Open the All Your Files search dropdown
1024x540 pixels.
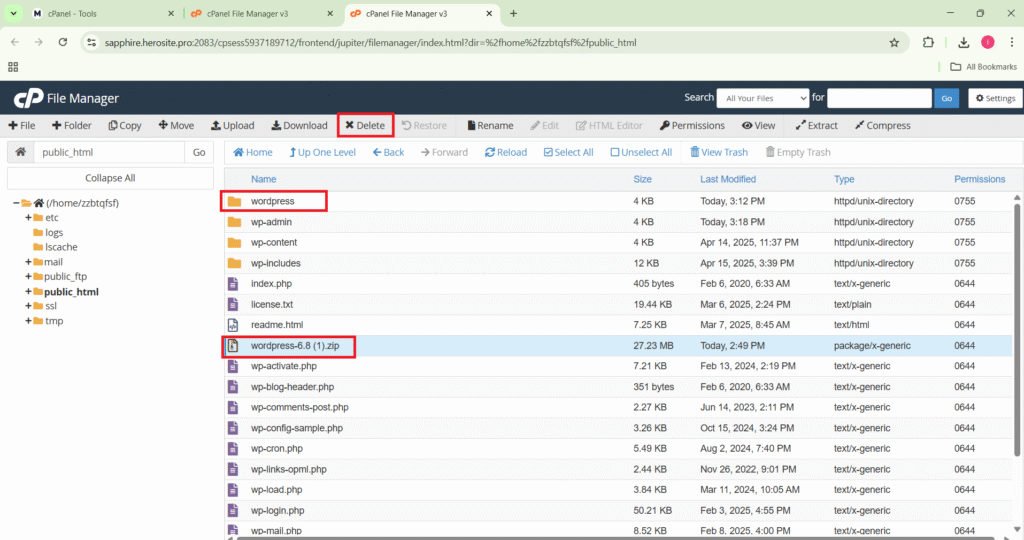(x=763, y=98)
